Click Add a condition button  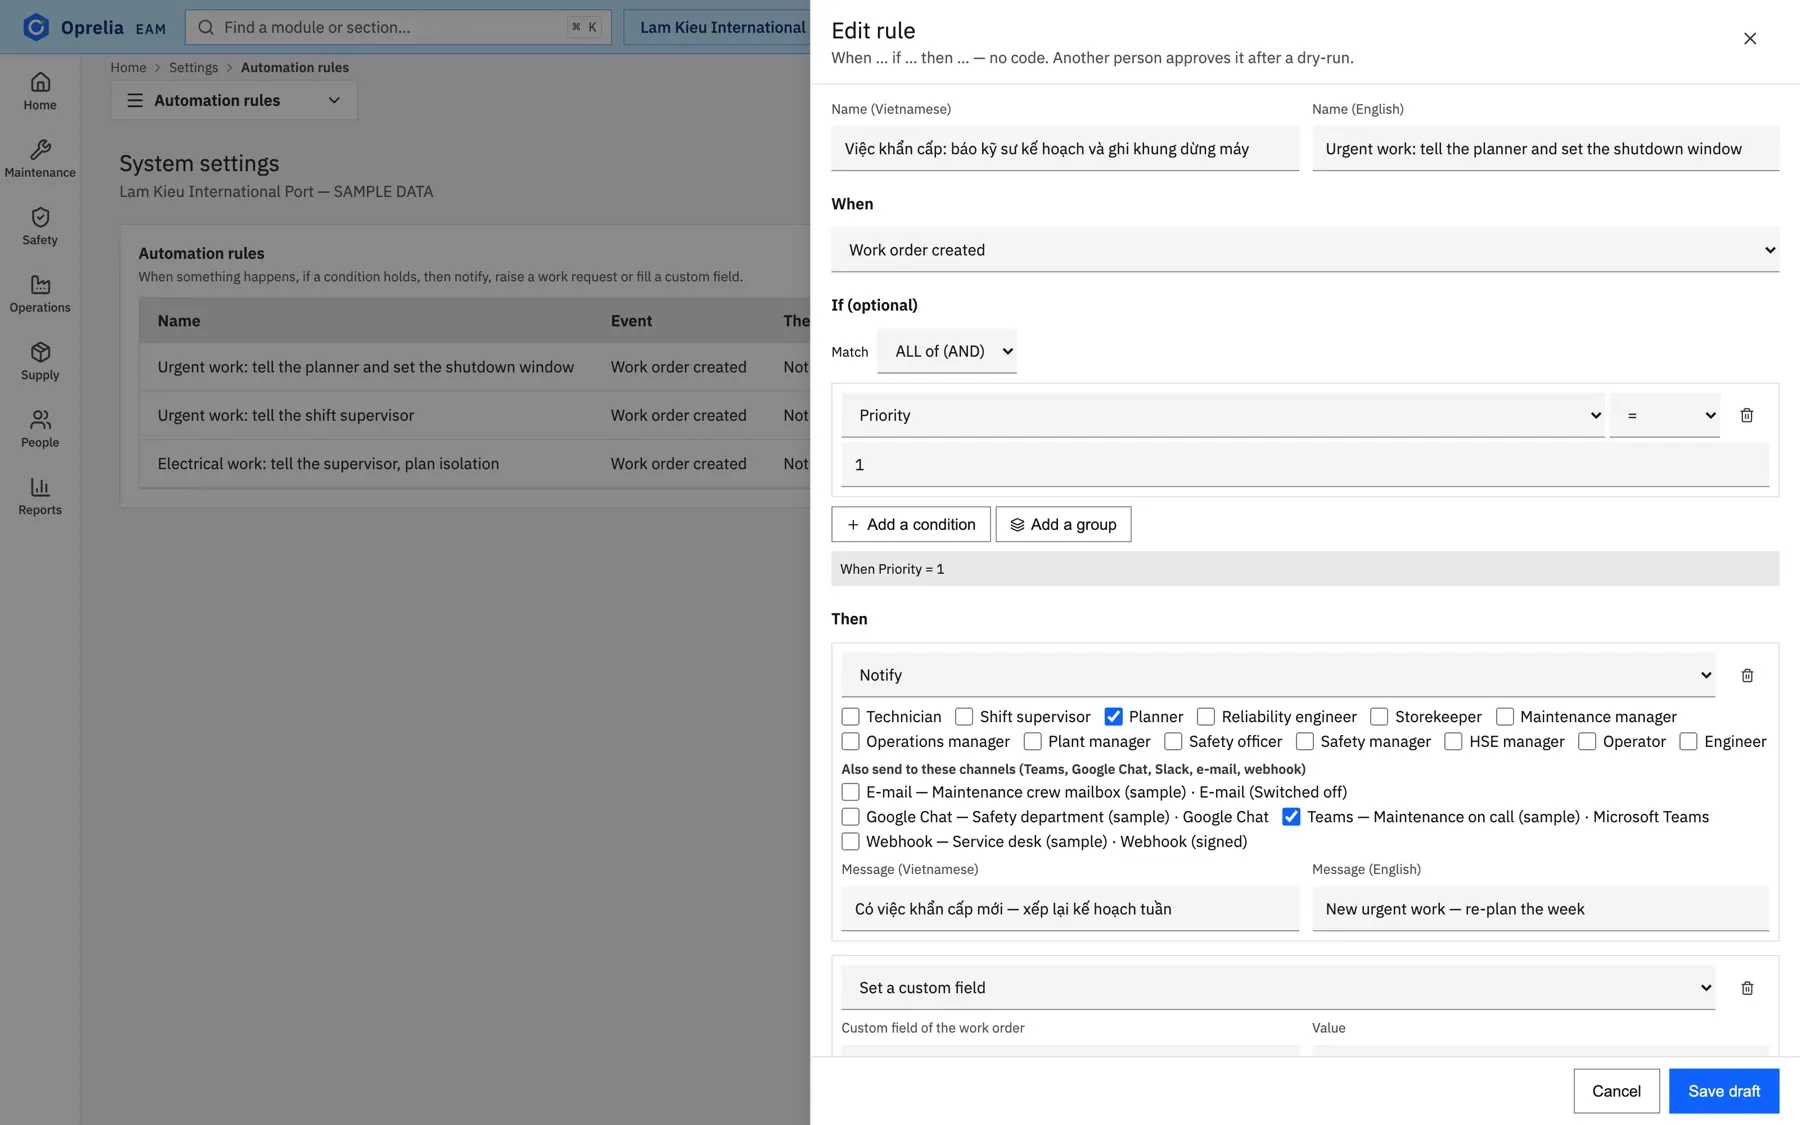[911, 524]
